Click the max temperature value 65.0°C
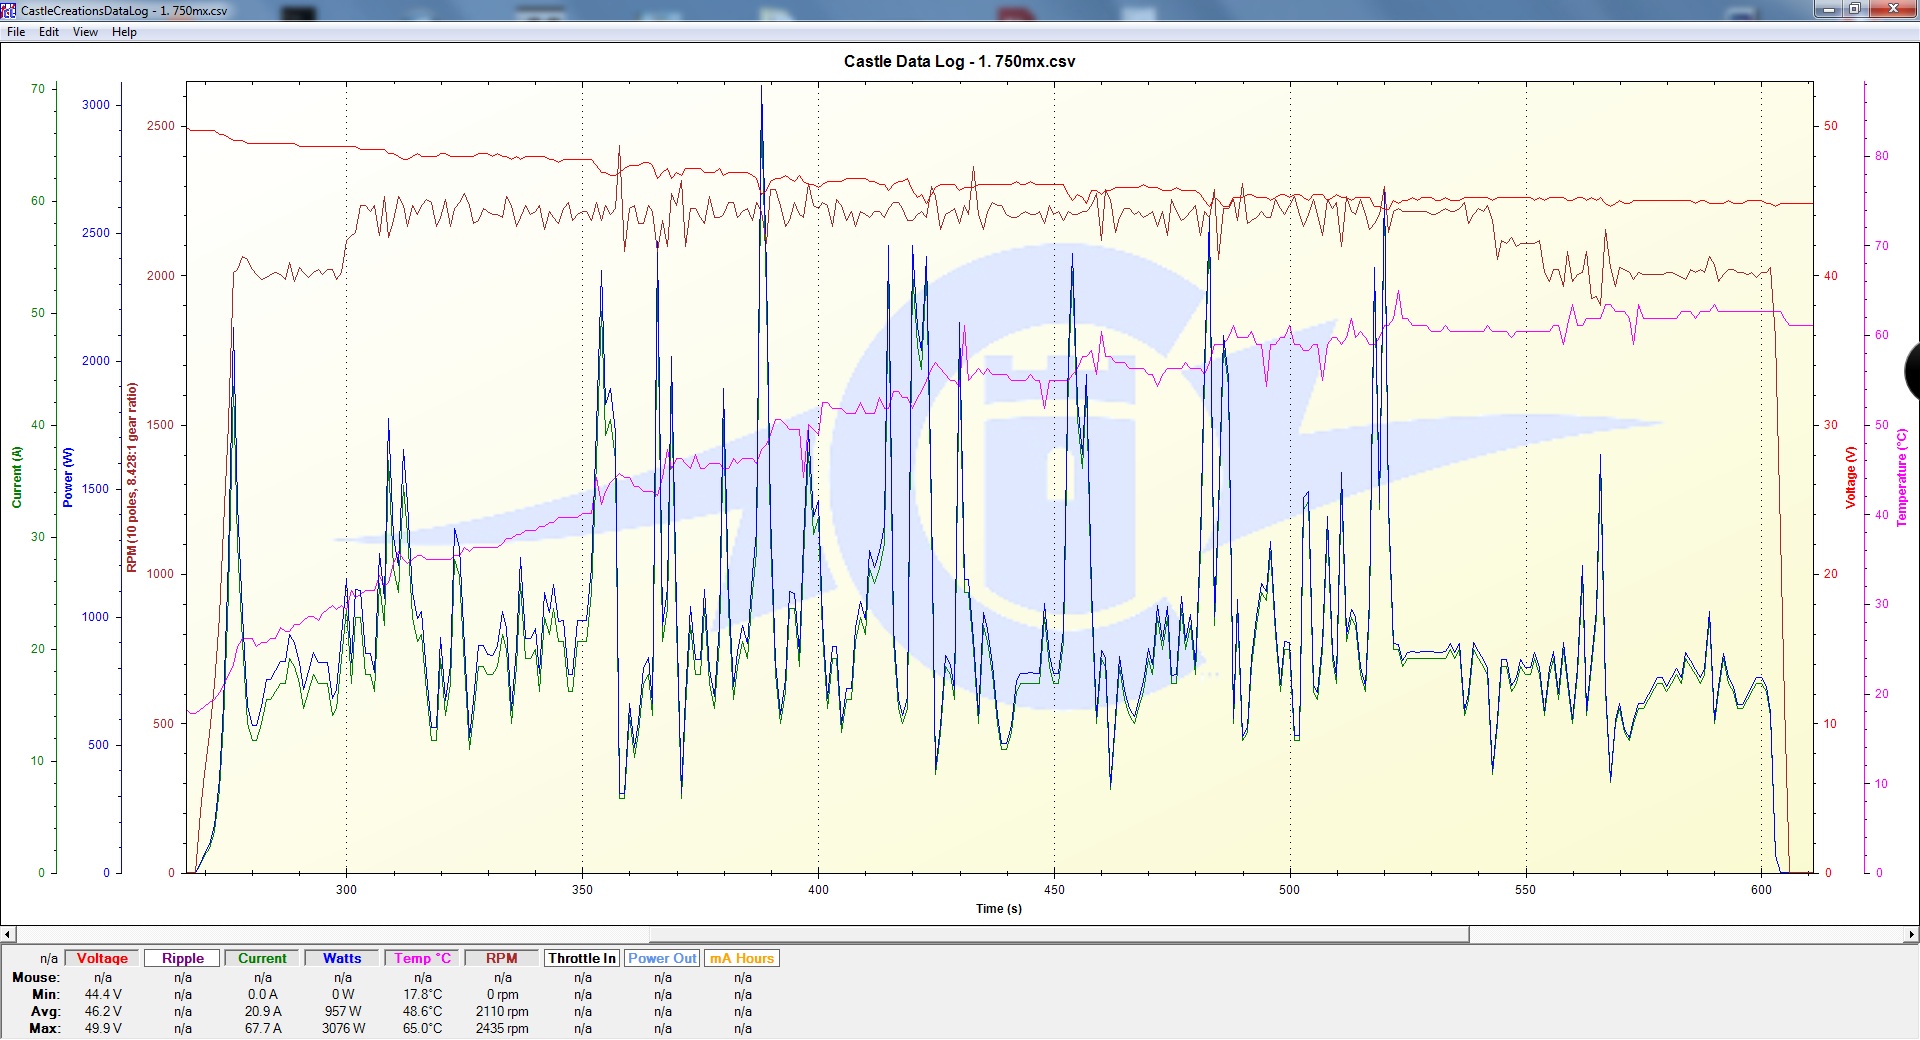This screenshot has height=1040, width=1920. tap(422, 1028)
